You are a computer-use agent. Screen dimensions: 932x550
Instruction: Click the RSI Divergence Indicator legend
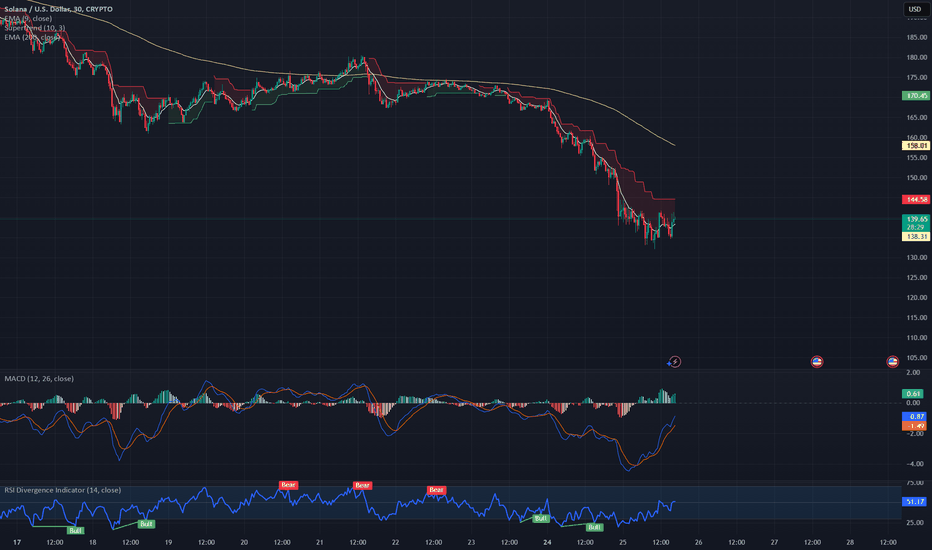pyautogui.click(x=62, y=490)
